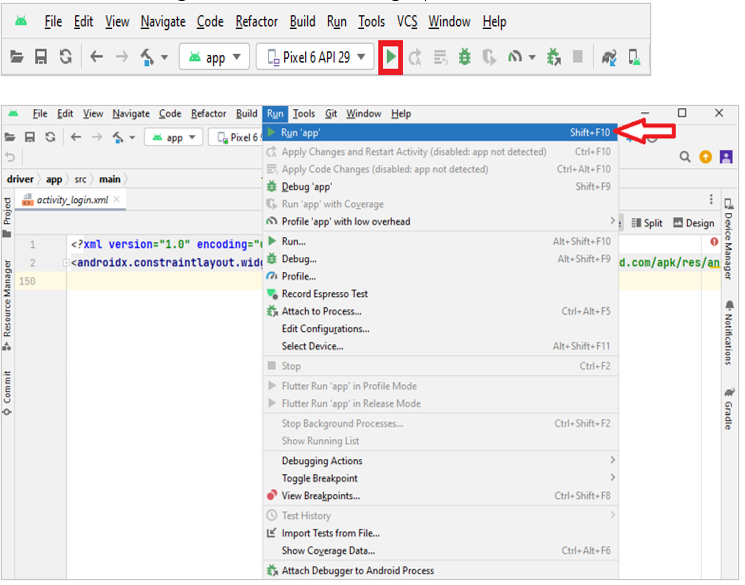This screenshot has width=745, height=585.
Task: Open the Commit side panel
Action: 7,393
